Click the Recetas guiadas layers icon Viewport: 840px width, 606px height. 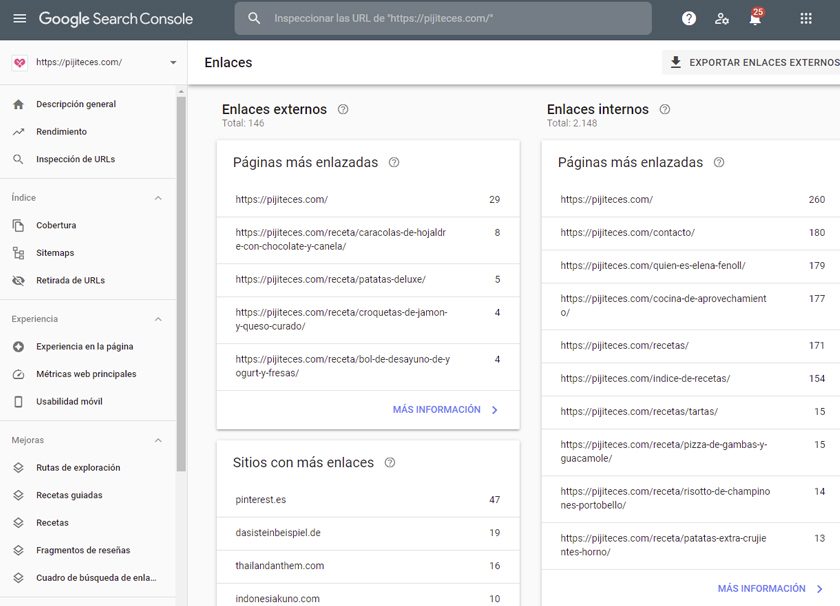18,495
